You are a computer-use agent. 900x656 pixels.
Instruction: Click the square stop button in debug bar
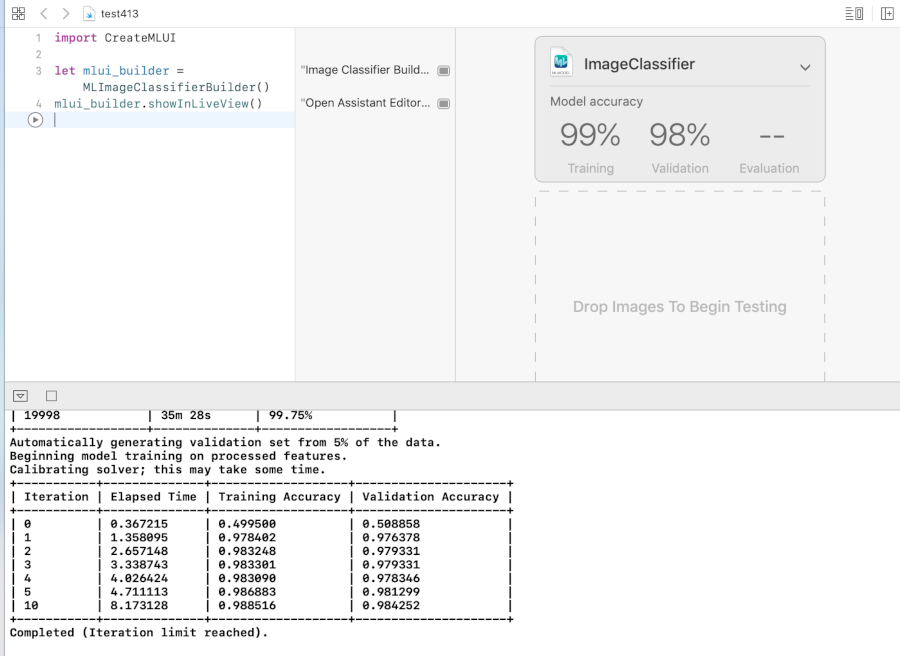(x=51, y=396)
